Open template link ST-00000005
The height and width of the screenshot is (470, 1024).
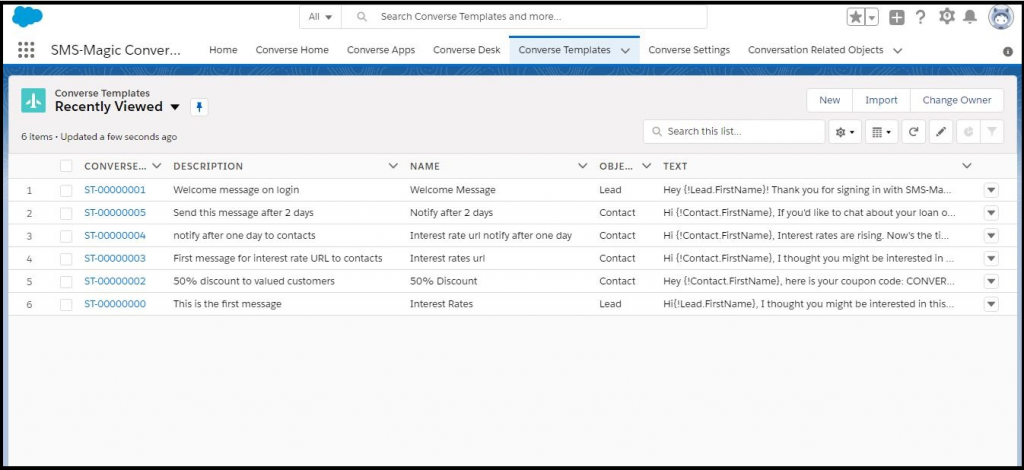[115, 213]
